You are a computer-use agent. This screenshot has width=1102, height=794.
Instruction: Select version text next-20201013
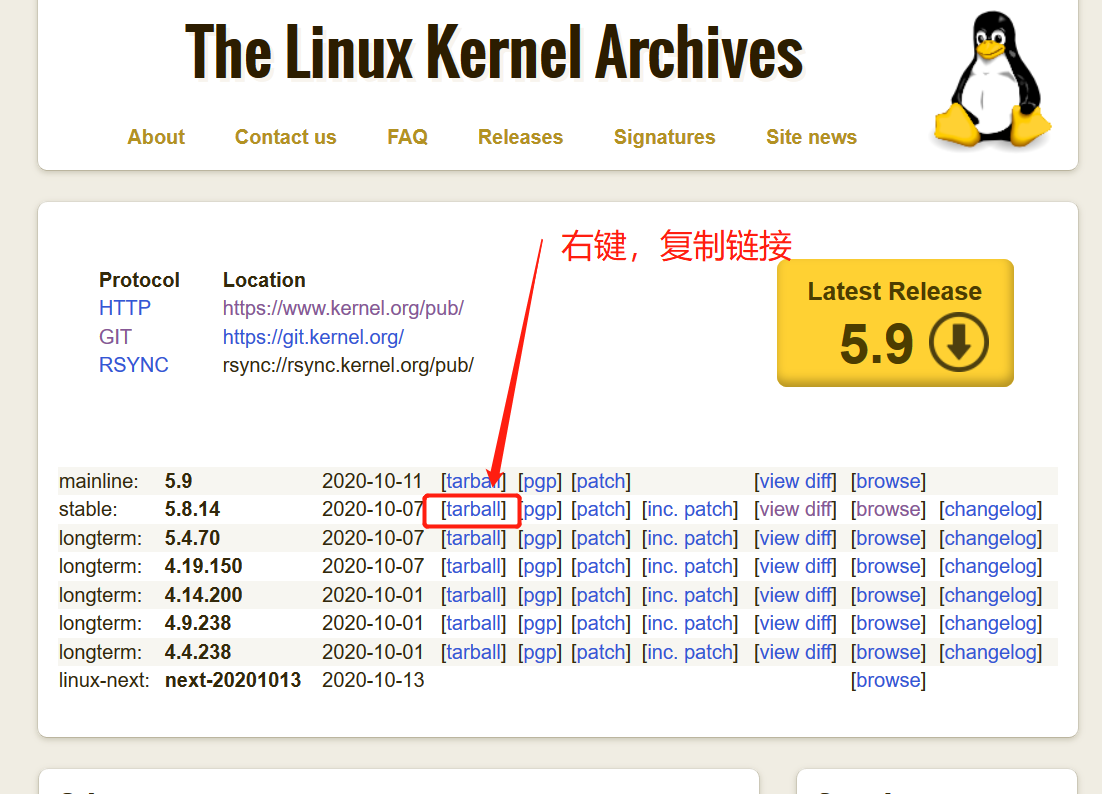click(233, 680)
